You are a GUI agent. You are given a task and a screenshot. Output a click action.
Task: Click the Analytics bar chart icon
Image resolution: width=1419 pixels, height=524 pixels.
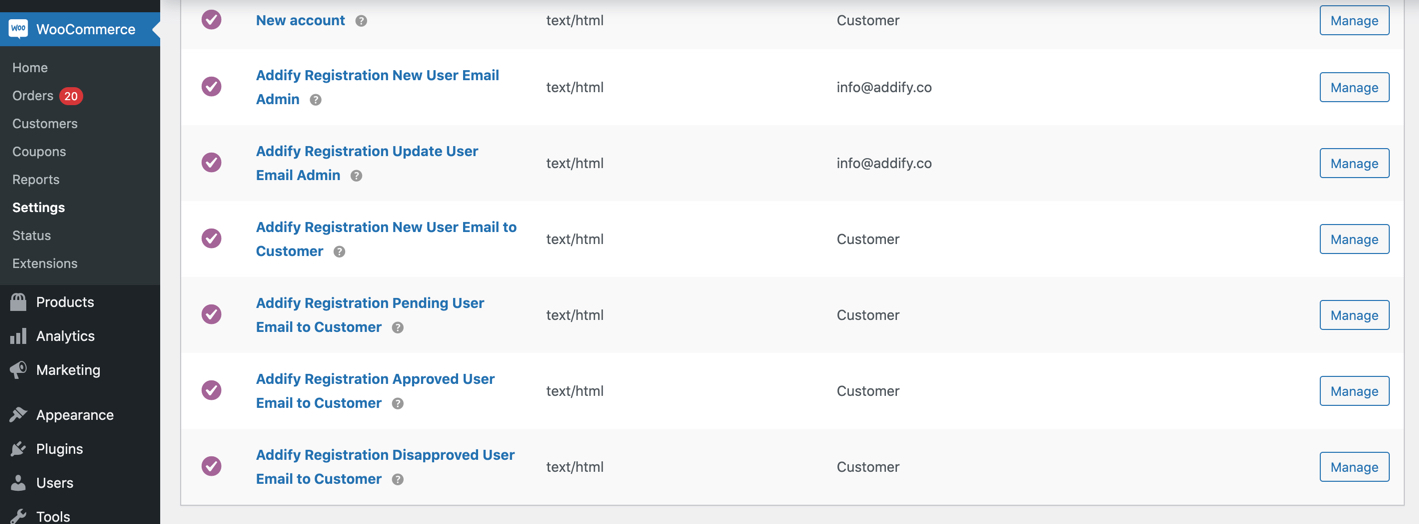click(x=18, y=336)
